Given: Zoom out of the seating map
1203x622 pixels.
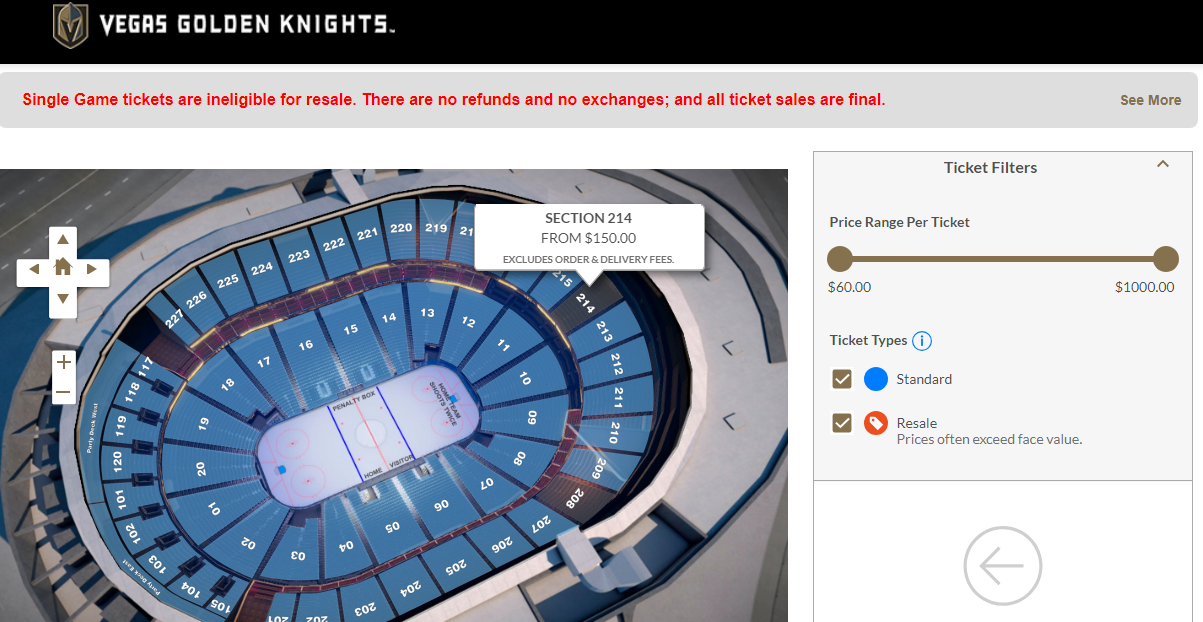Looking at the screenshot, I should (x=64, y=392).
